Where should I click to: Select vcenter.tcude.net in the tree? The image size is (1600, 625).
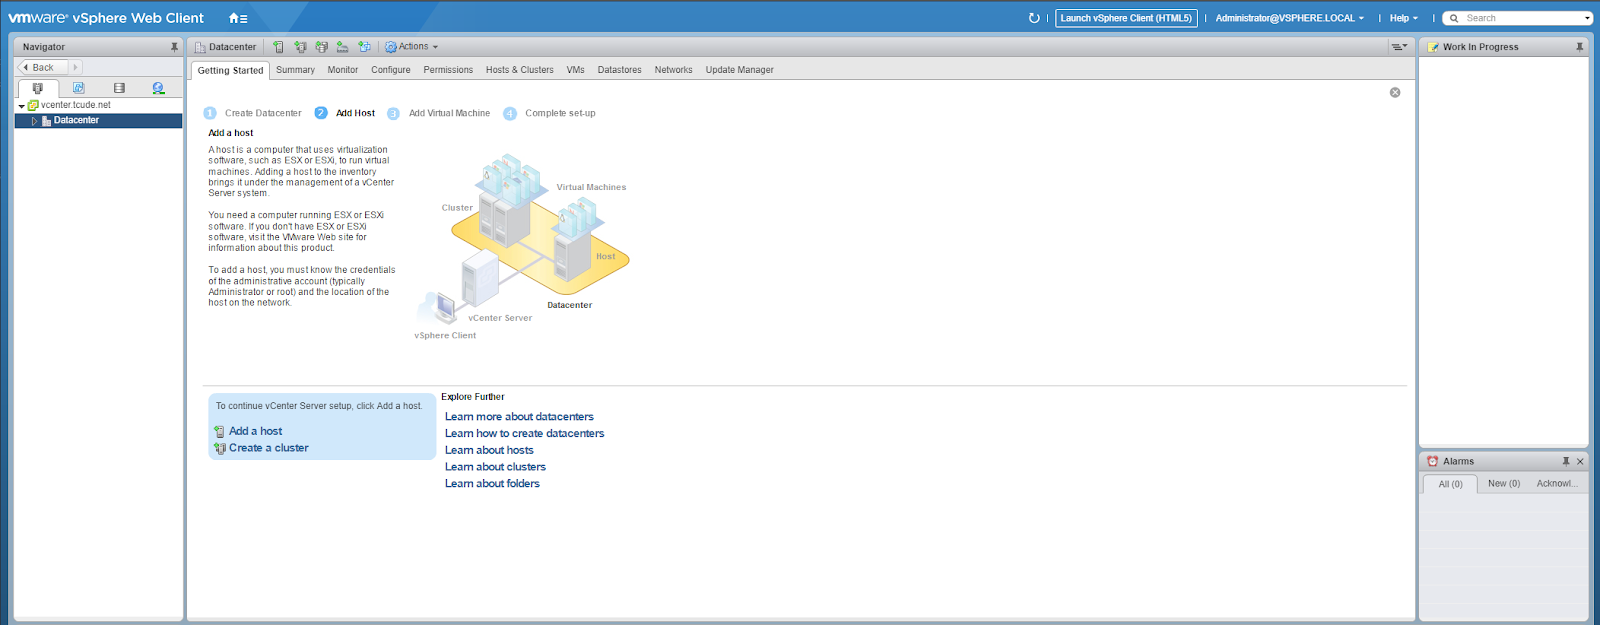pos(75,105)
